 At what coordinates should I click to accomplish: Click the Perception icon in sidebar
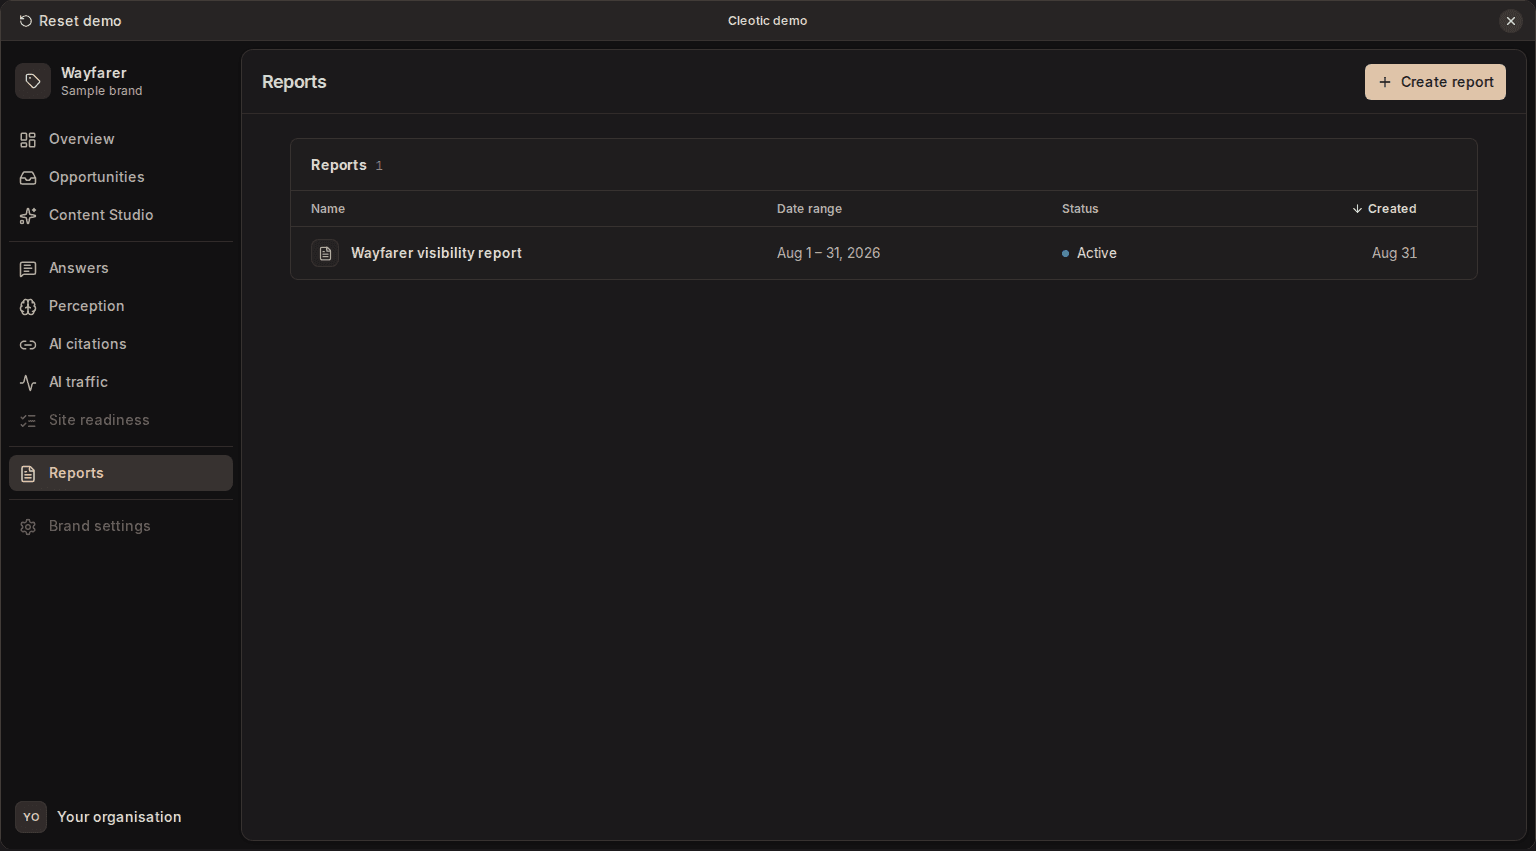click(x=28, y=307)
